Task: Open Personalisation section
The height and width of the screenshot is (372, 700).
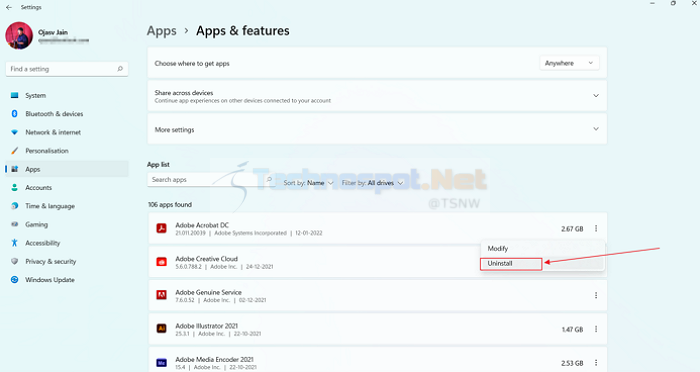Action: [67, 150]
